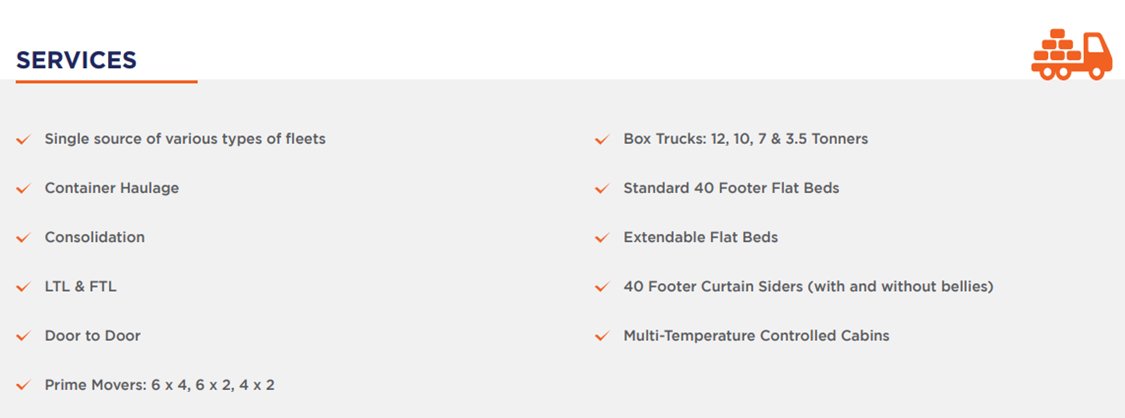Click checkmark beside Single source of fleets
The width and height of the screenshot is (1125, 418).
[23, 139]
